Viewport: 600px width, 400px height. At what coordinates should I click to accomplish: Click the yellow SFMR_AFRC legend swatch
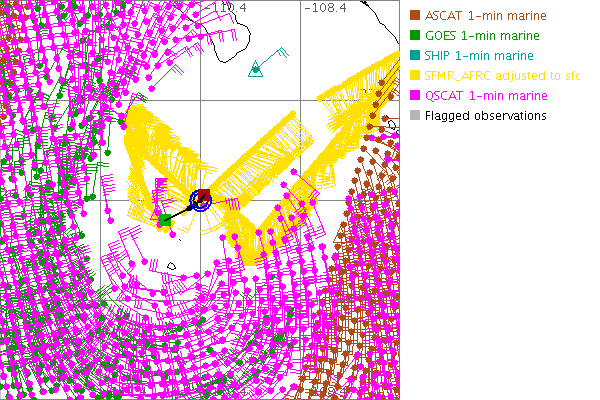416,76
